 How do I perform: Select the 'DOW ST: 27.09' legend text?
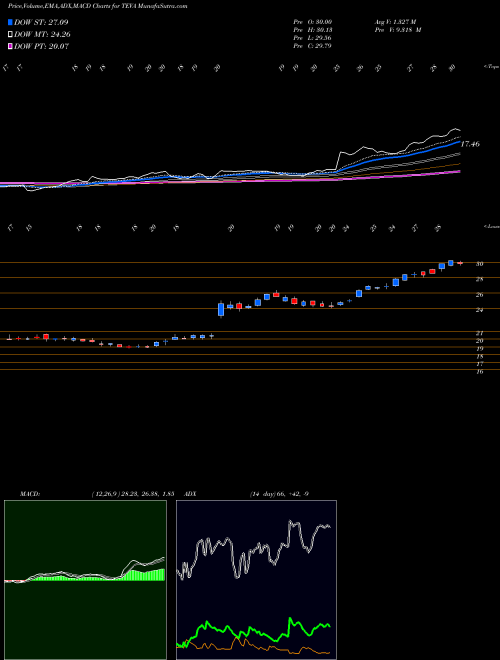coord(41,22)
